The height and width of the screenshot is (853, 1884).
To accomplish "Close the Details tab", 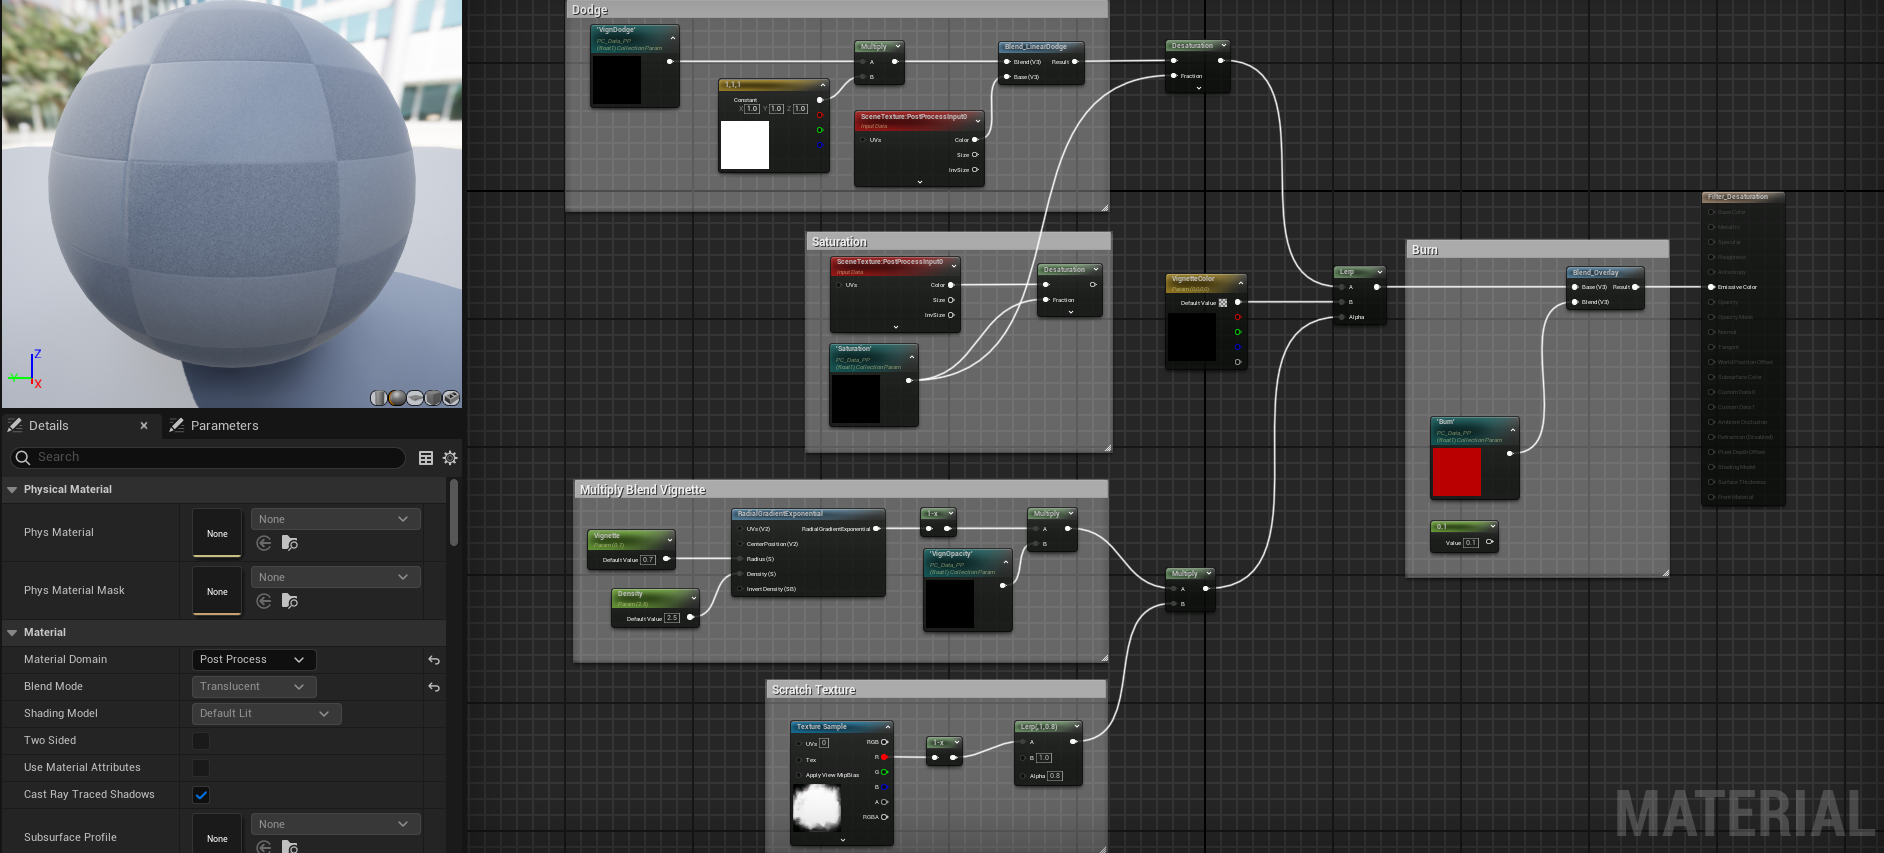I will coord(144,426).
